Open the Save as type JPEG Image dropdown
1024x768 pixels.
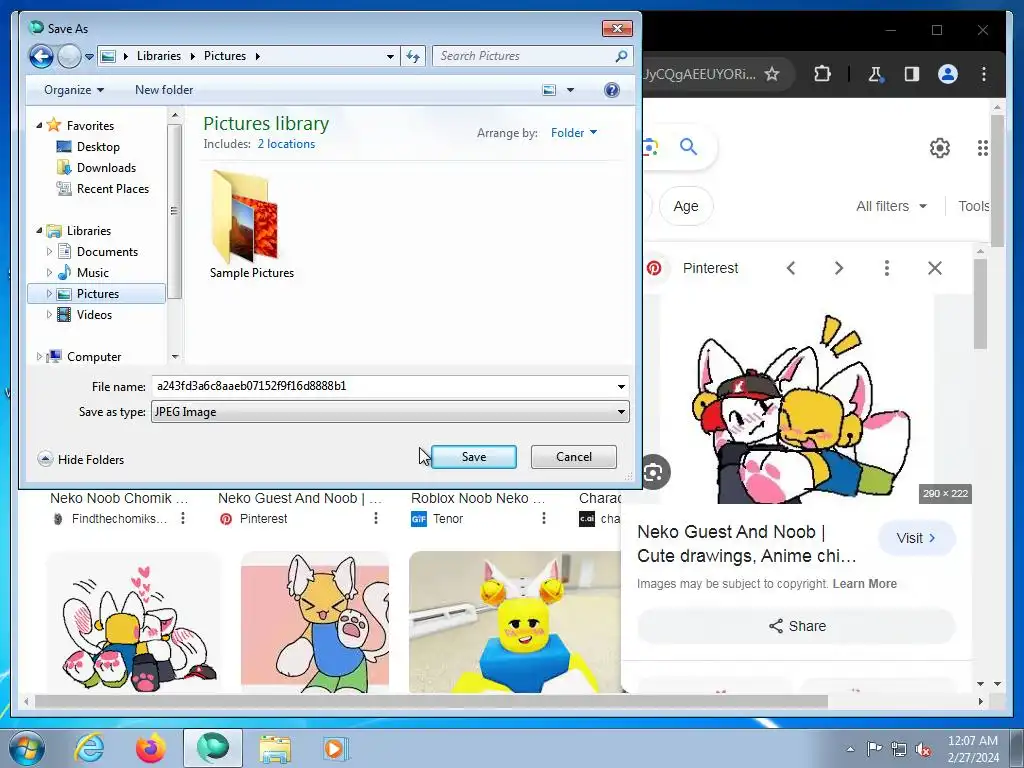pyautogui.click(x=391, y=412)
